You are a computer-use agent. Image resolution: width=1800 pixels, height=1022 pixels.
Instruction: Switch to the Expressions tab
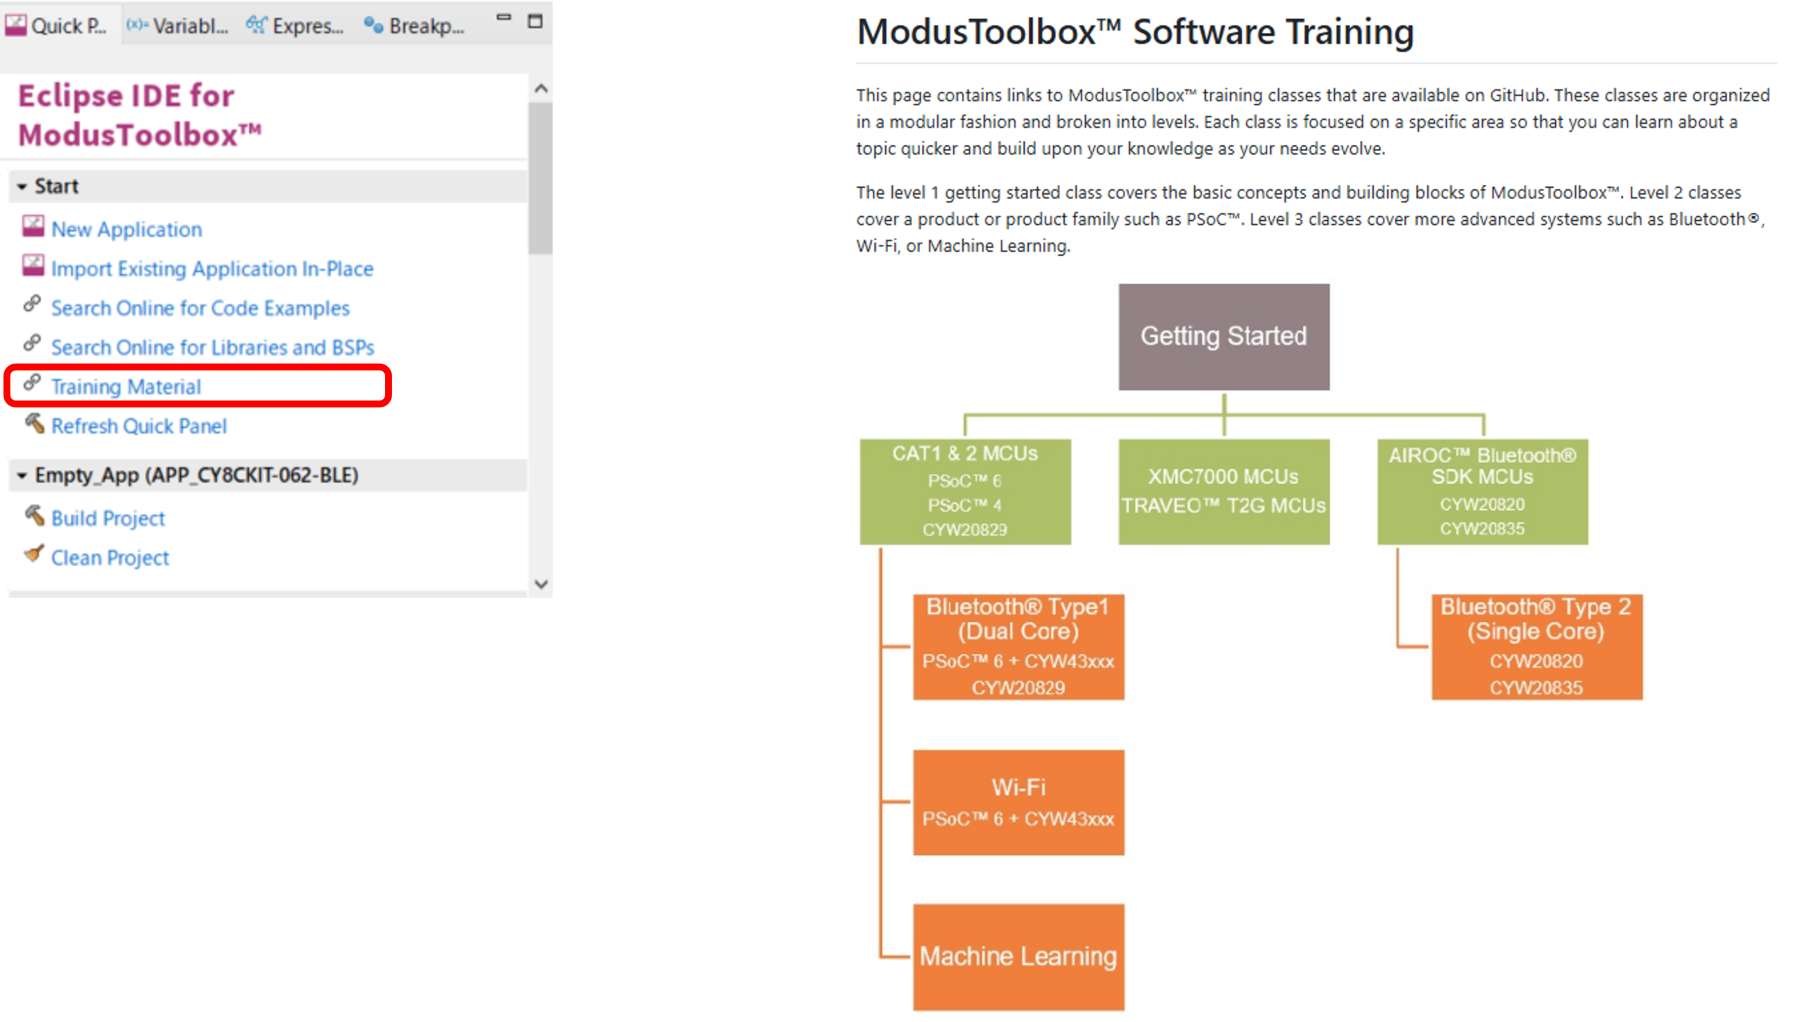tap(295, 25)
